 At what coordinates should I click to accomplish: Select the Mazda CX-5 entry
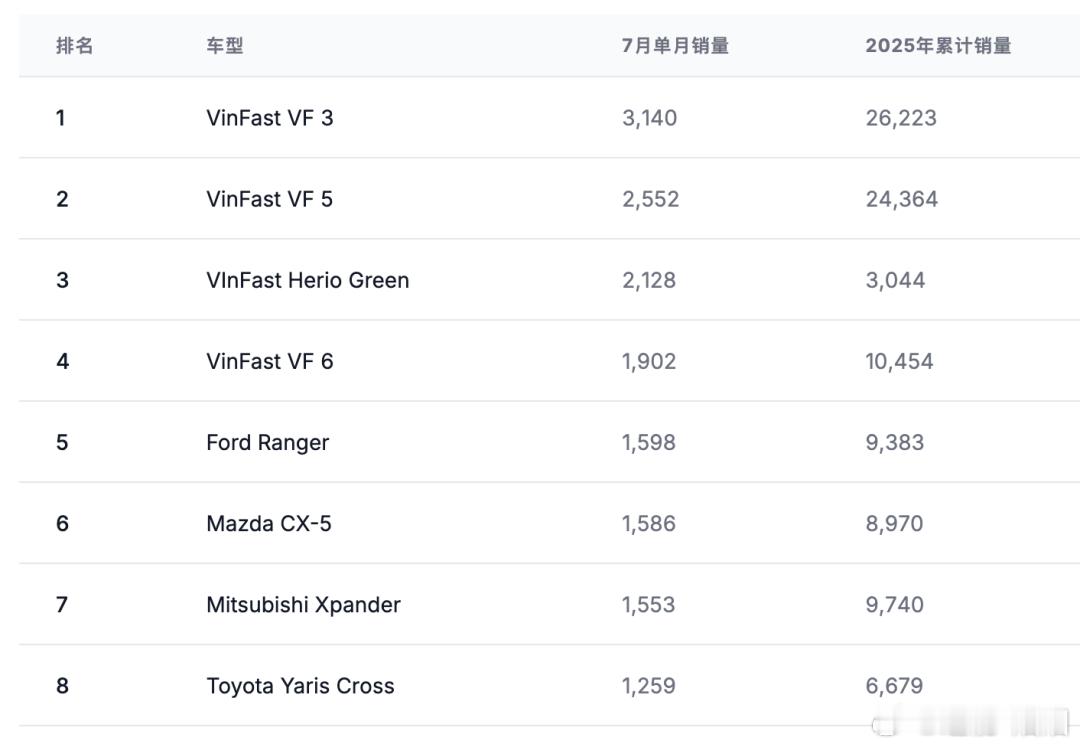coord(269,523)
